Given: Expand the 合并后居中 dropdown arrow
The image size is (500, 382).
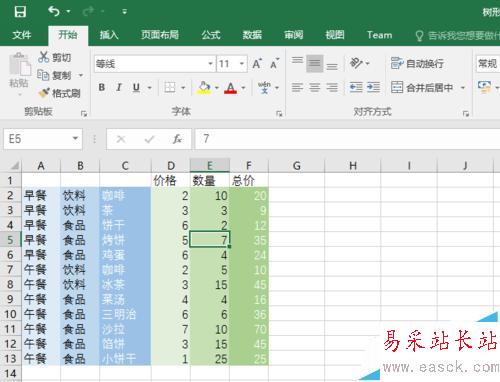Looking at the screenshot, I should (x=463, y=88).
